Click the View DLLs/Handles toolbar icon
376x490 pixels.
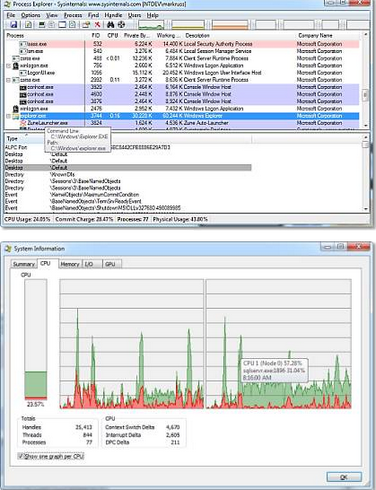point(73,25)
